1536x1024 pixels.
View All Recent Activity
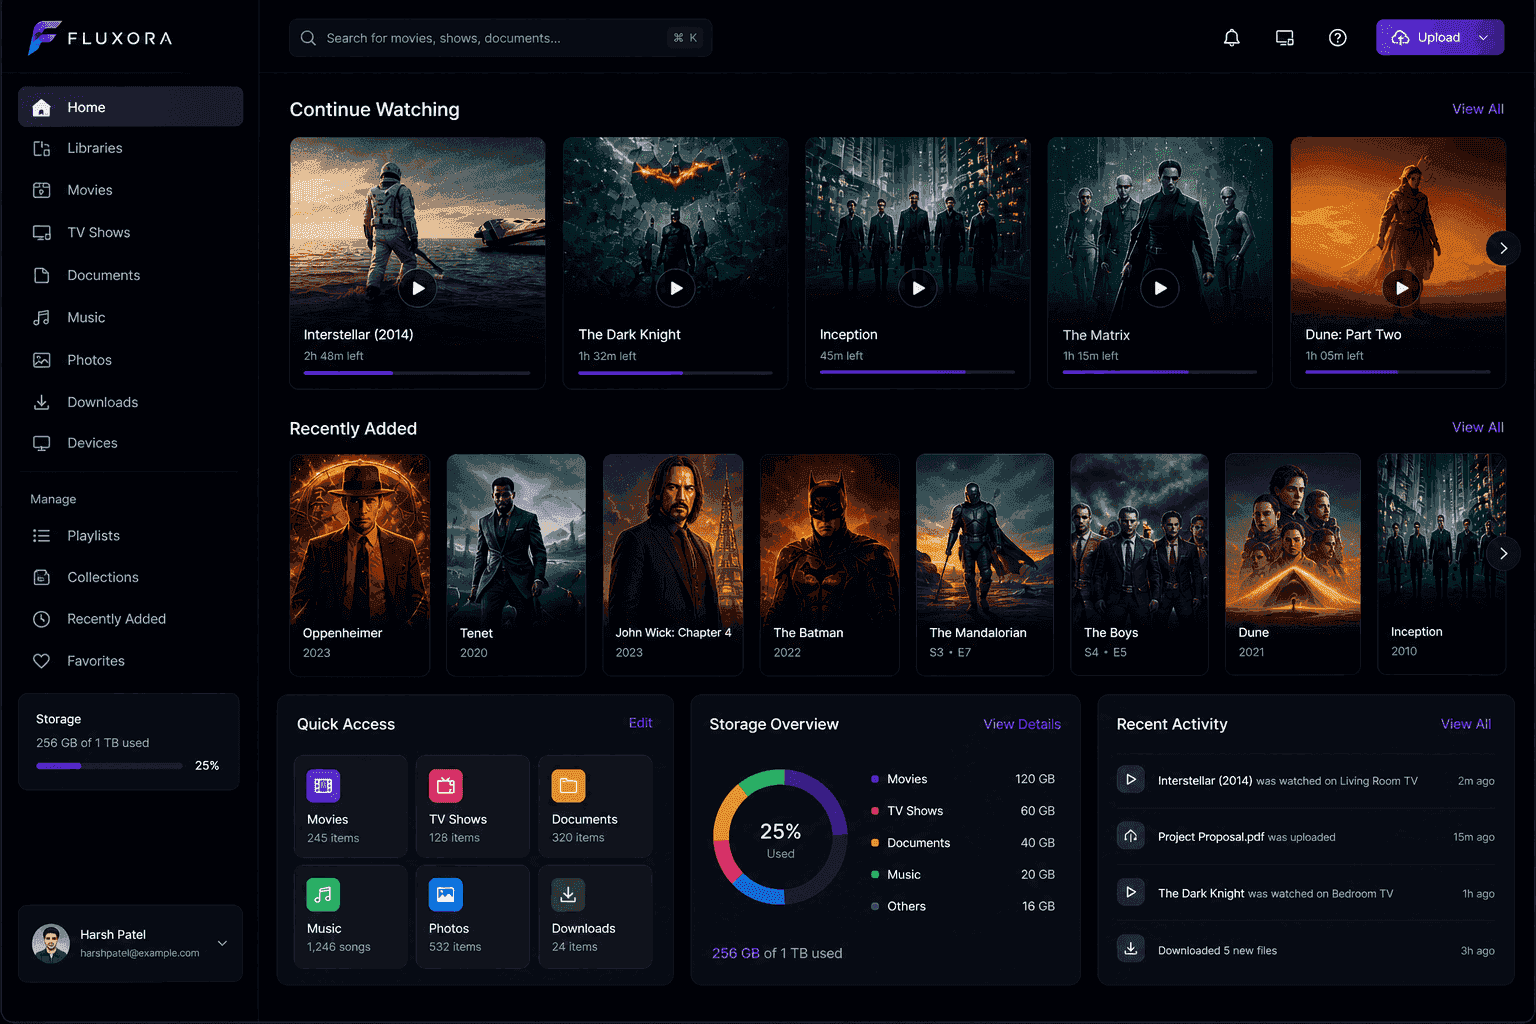(1465, 724)
